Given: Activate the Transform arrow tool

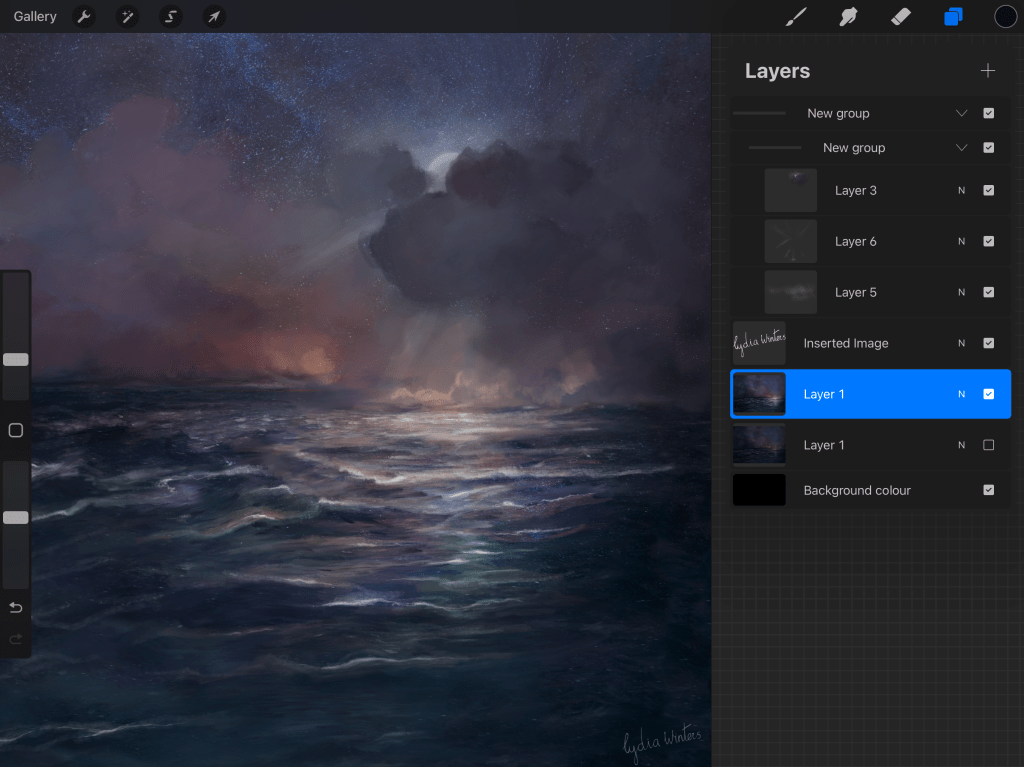Looking at the screenshot, I should coord(214,17).
